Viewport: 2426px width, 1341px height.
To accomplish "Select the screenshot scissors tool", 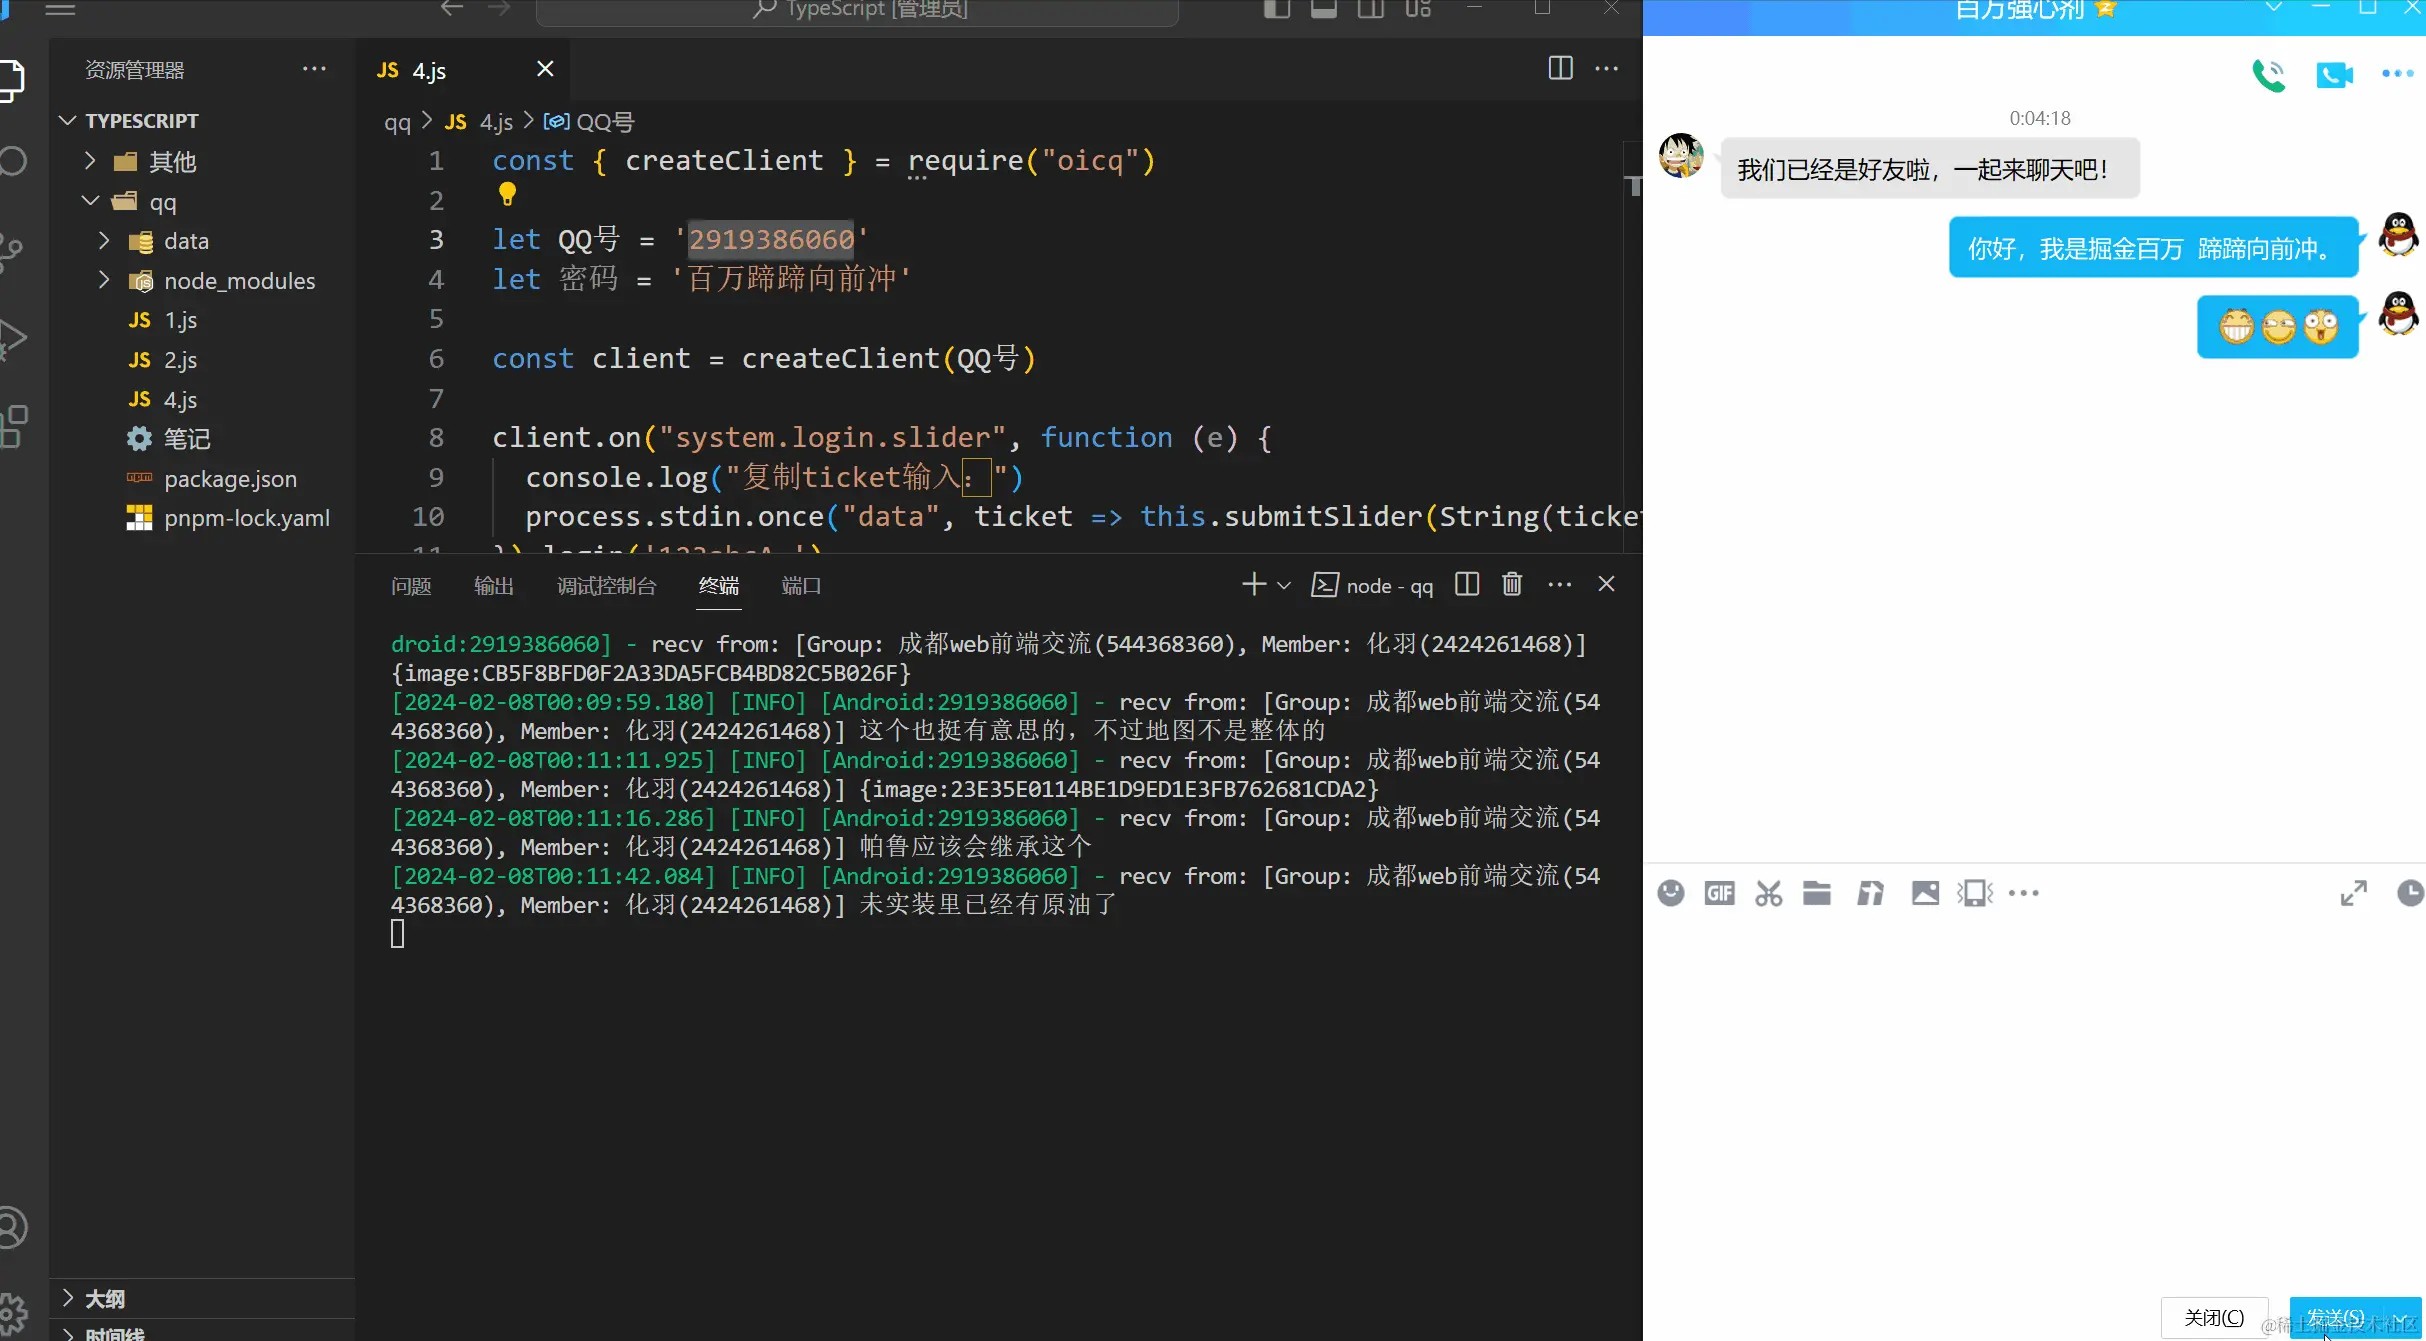I will click(1768, 893).
